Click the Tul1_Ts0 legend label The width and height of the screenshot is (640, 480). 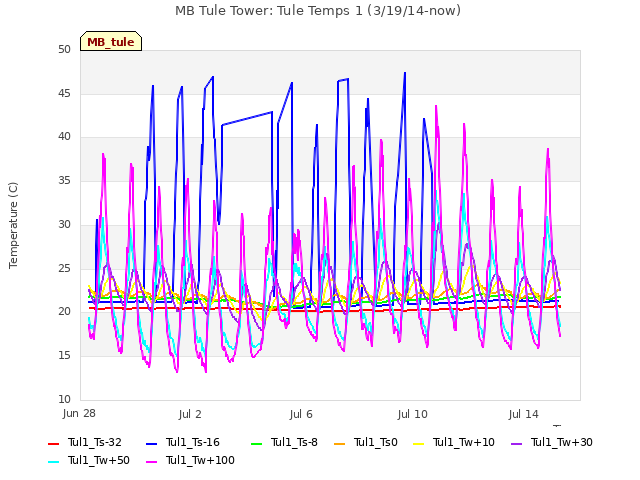click(376, 442)
